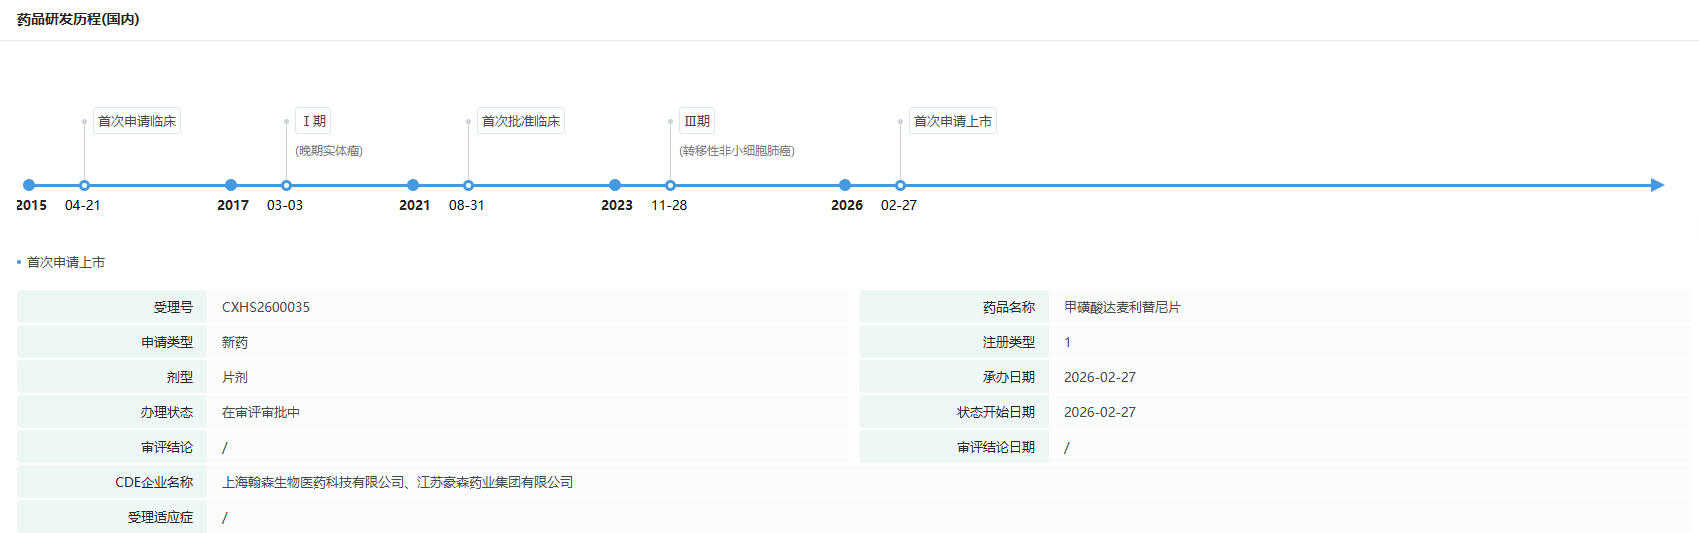The image size is (1699, 533).
Task: Select the 11-28 timeline marker
Action: point(670,185)
